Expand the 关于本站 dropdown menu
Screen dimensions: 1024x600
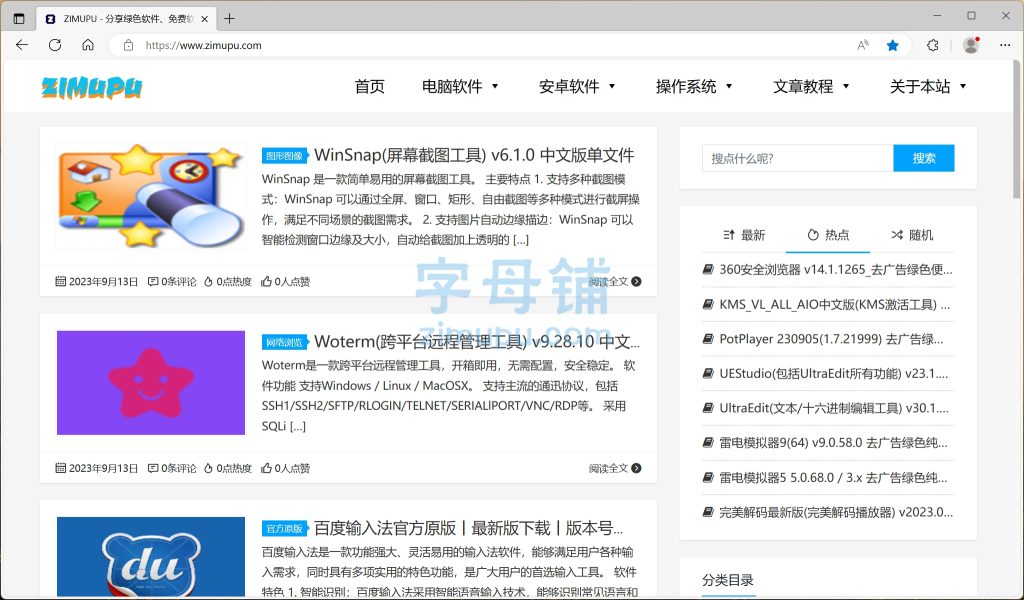(928, 86)
